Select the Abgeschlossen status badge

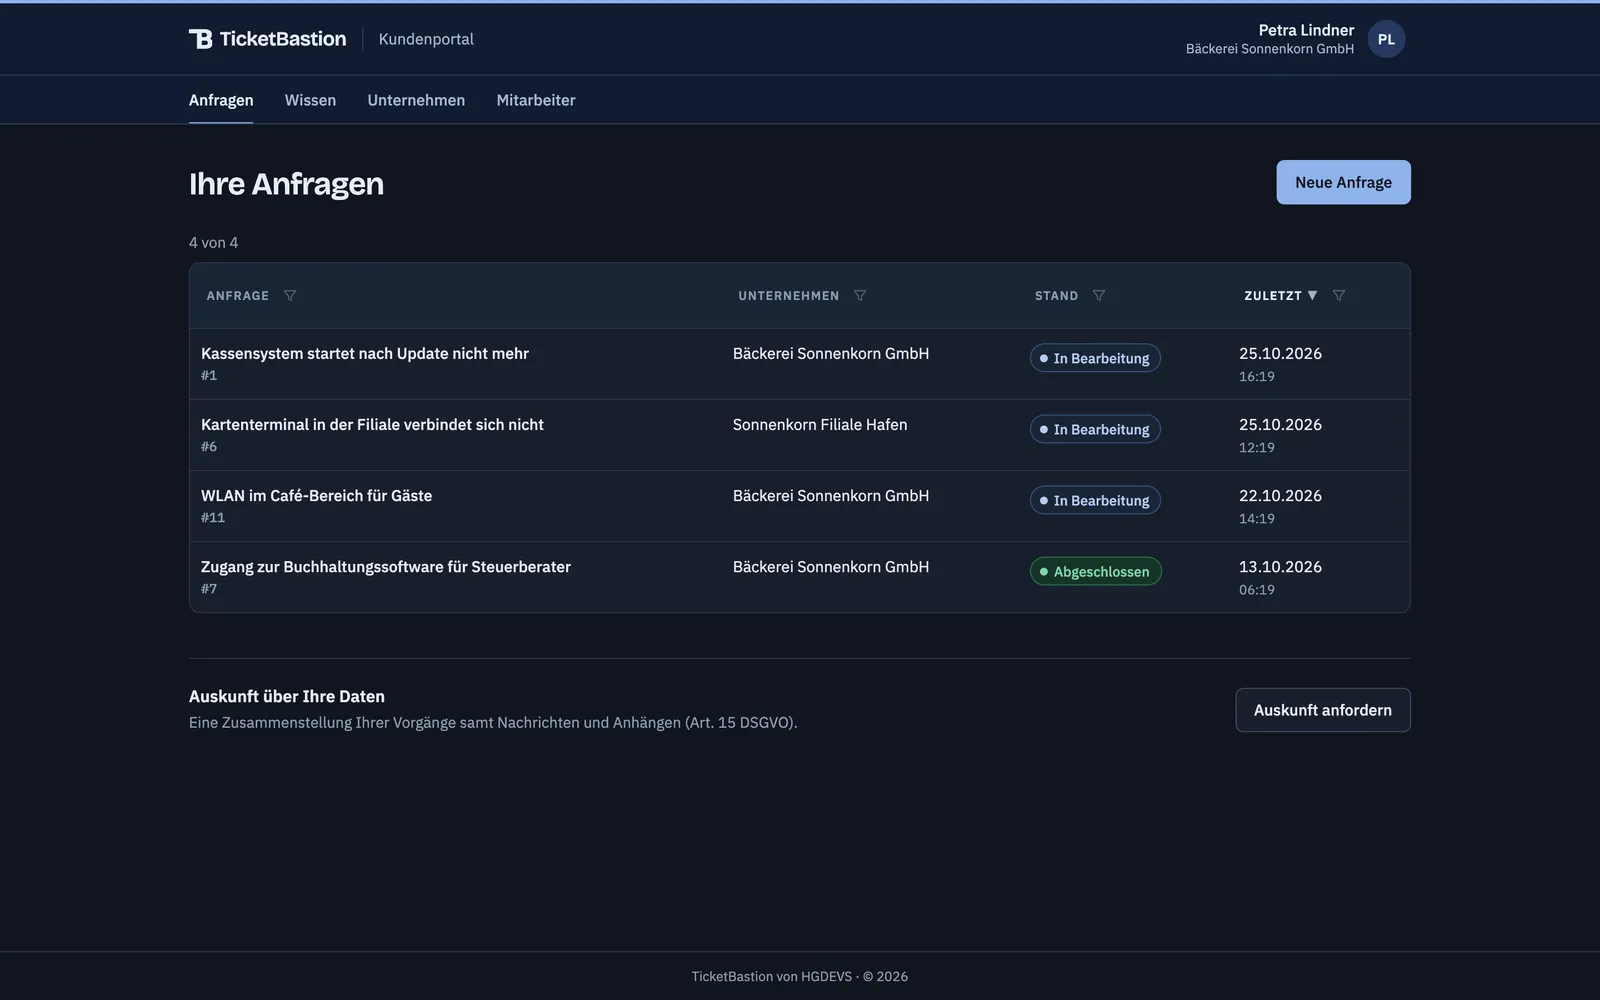pos(1096,571)
